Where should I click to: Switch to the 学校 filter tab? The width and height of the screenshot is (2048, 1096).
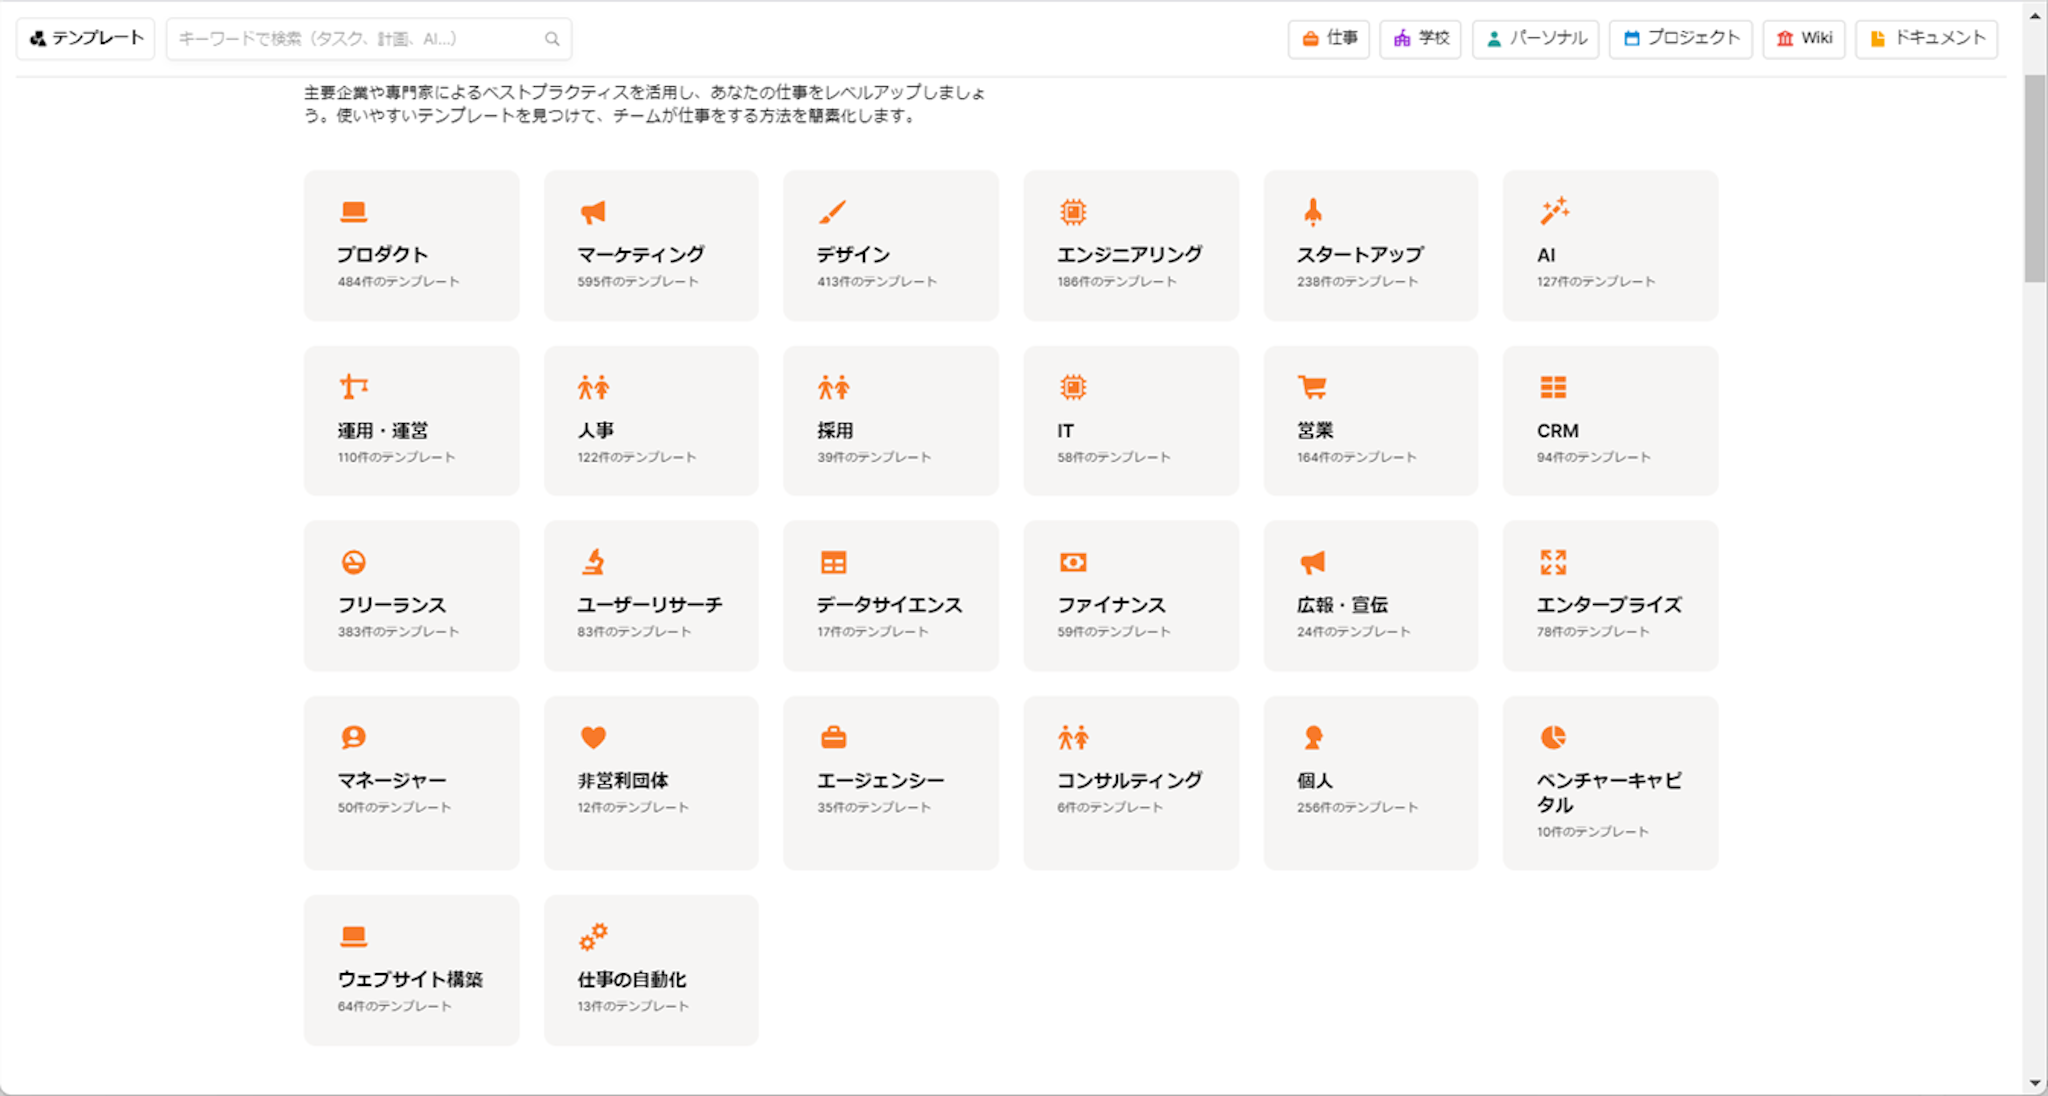(1421, 38)
